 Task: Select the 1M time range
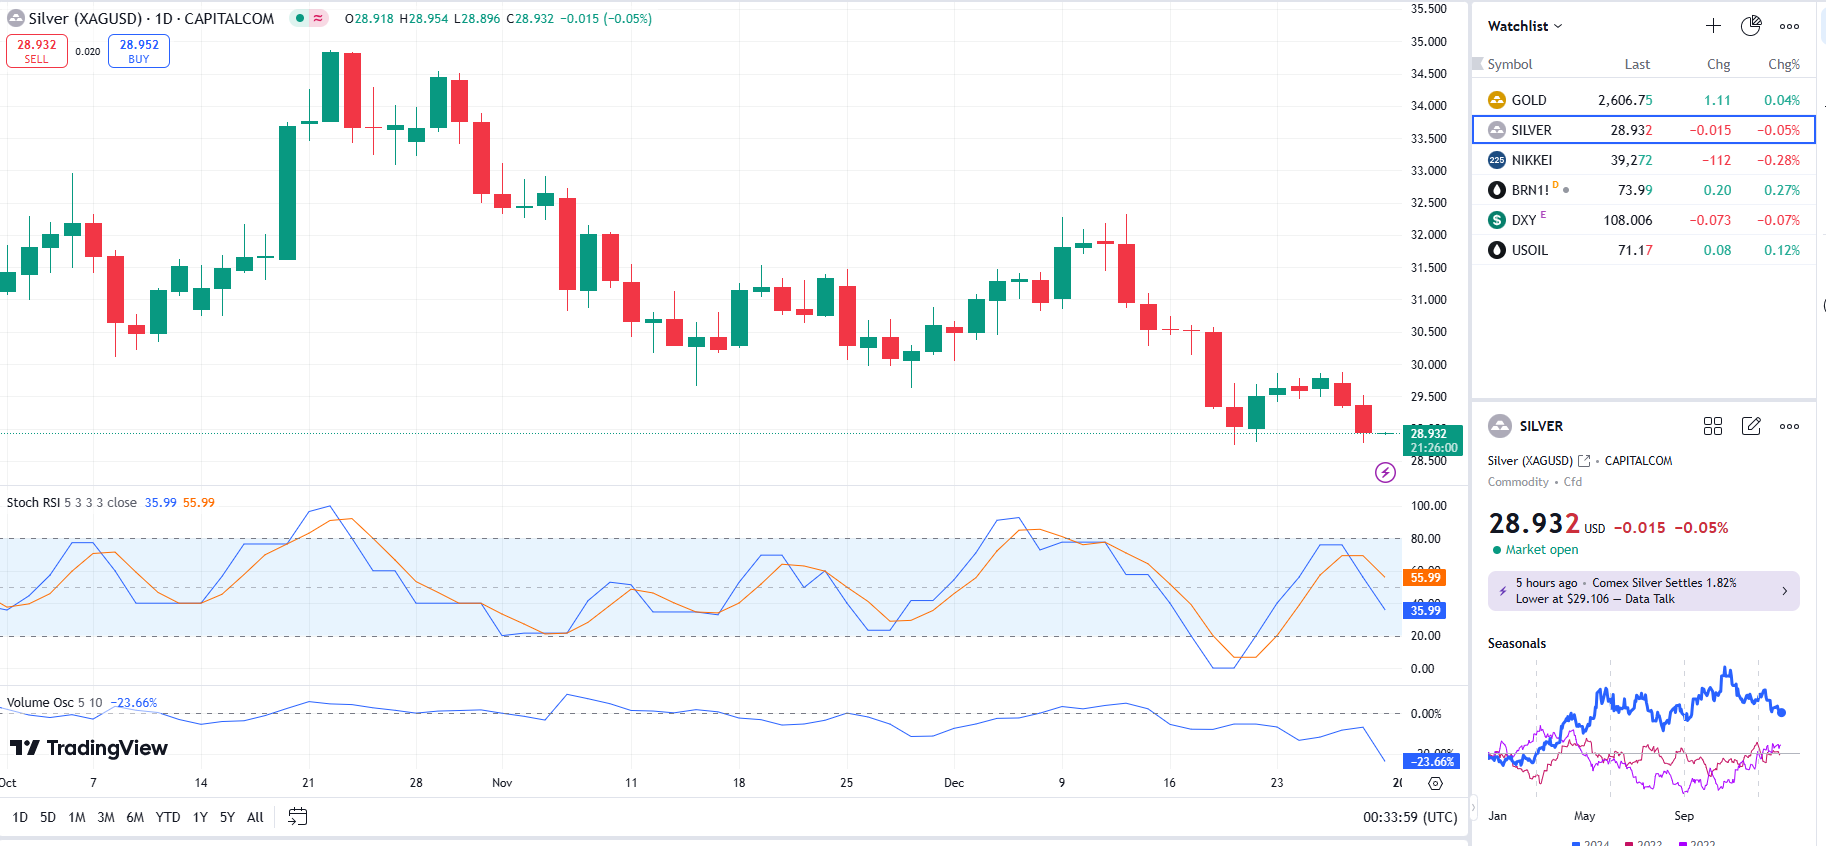click(x=76, y=817)
